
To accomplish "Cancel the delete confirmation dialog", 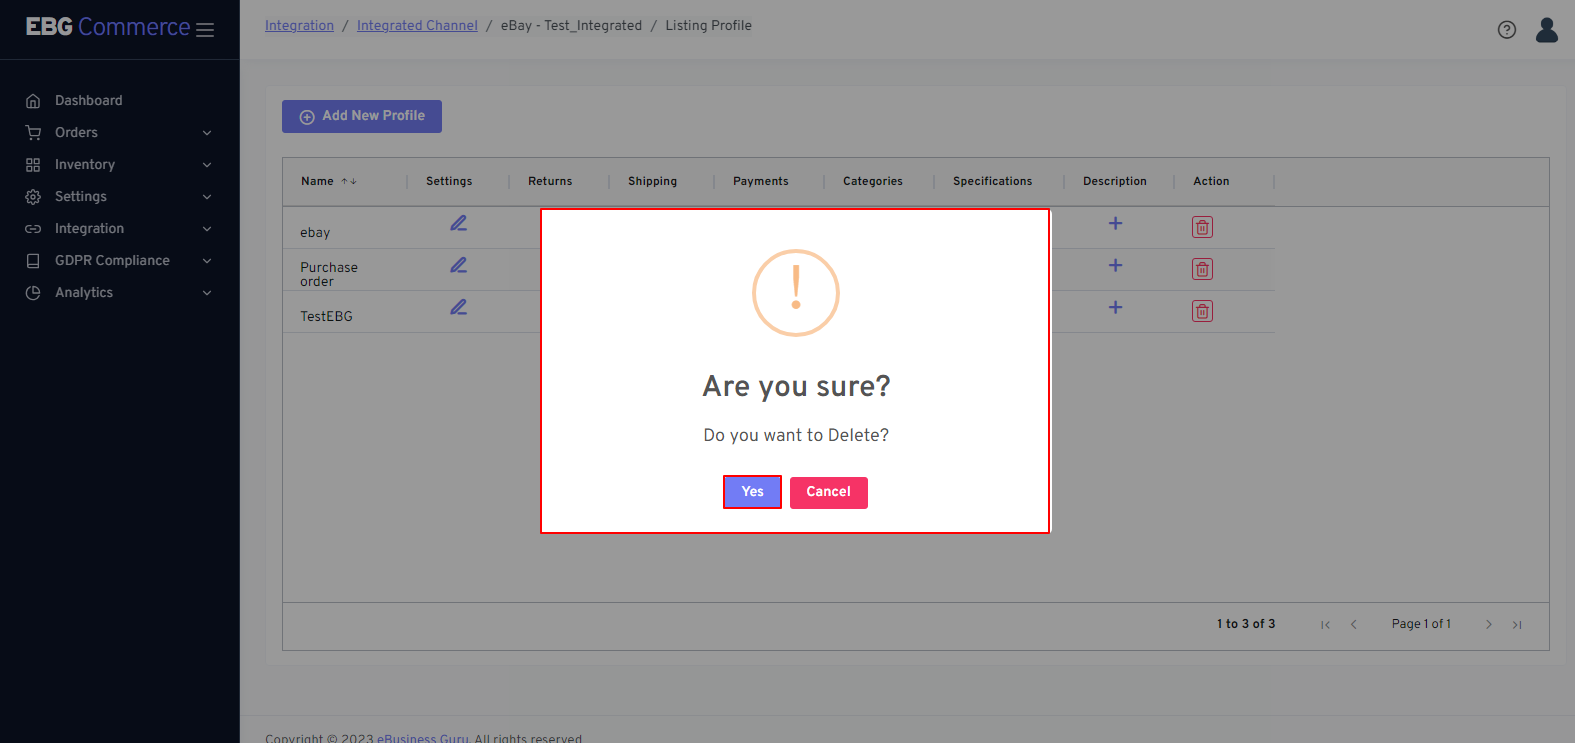I will coord(828,492).
